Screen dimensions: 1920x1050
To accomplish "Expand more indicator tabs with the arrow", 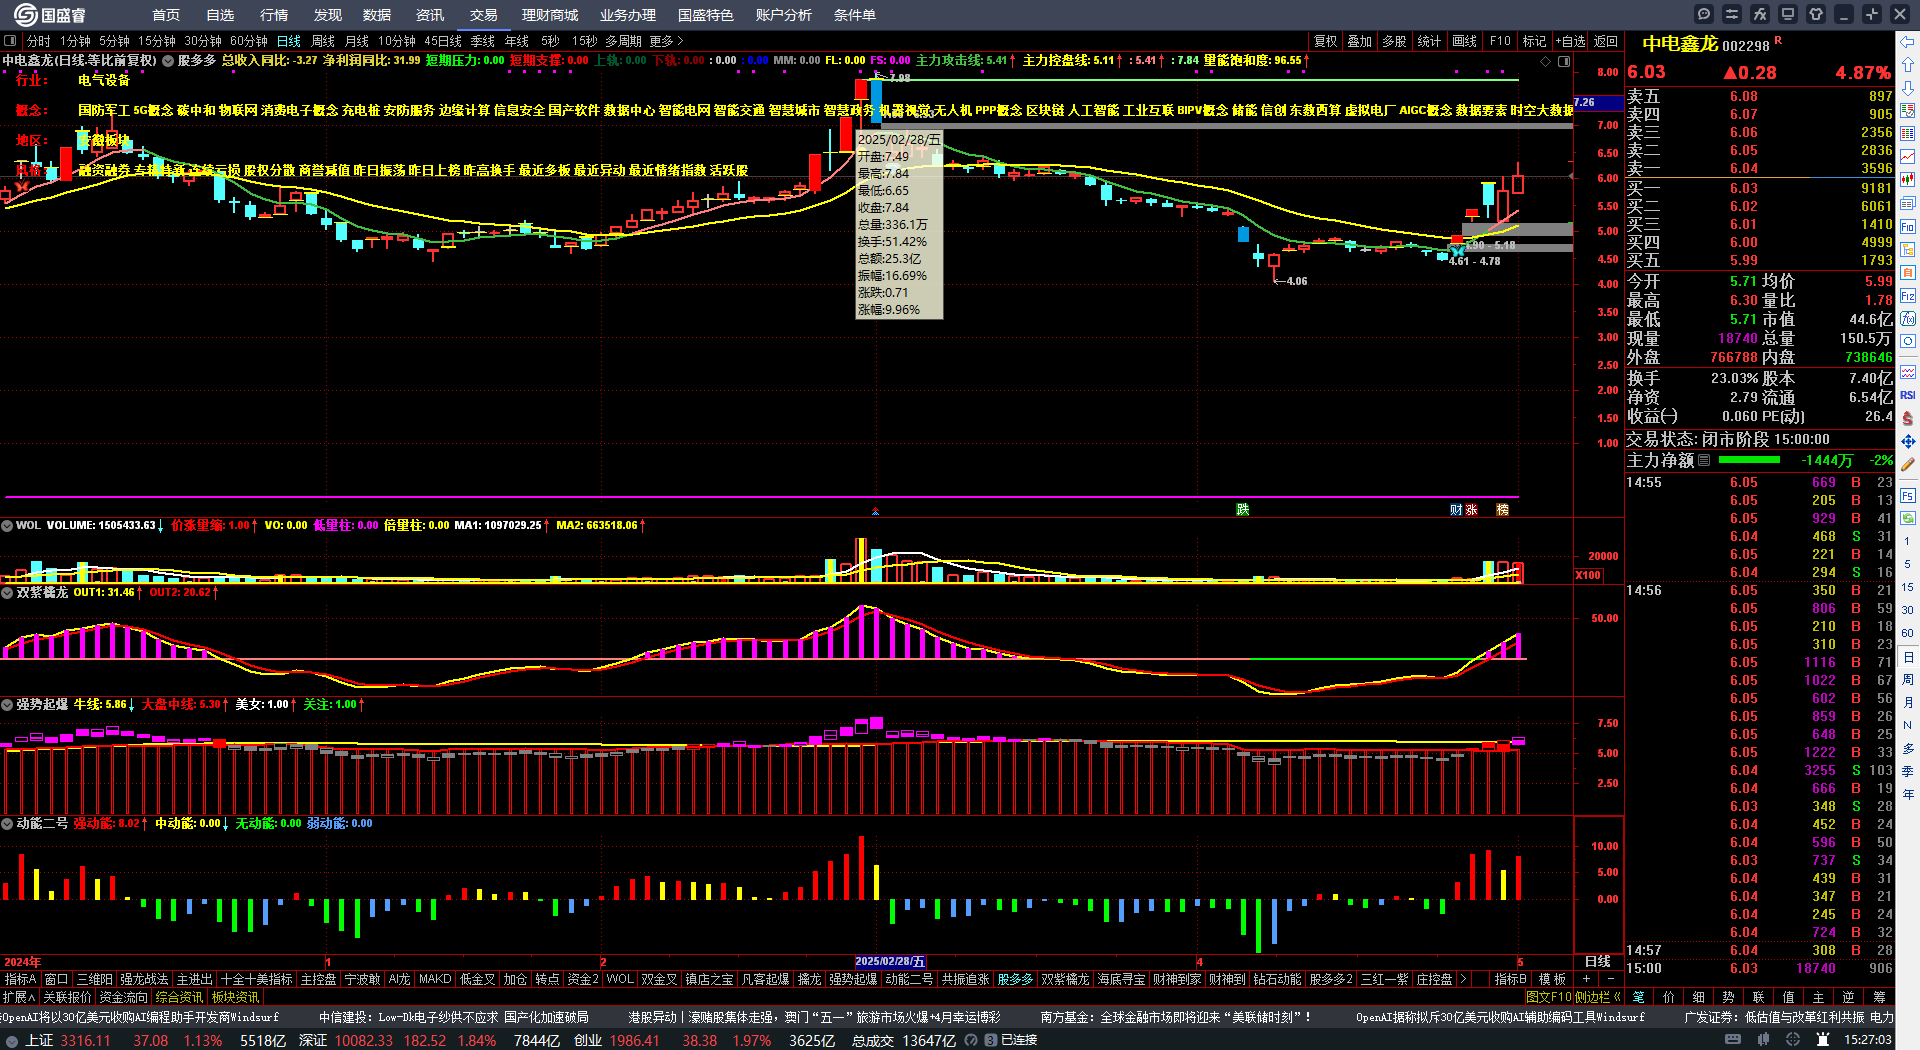I will point(1463,979).
